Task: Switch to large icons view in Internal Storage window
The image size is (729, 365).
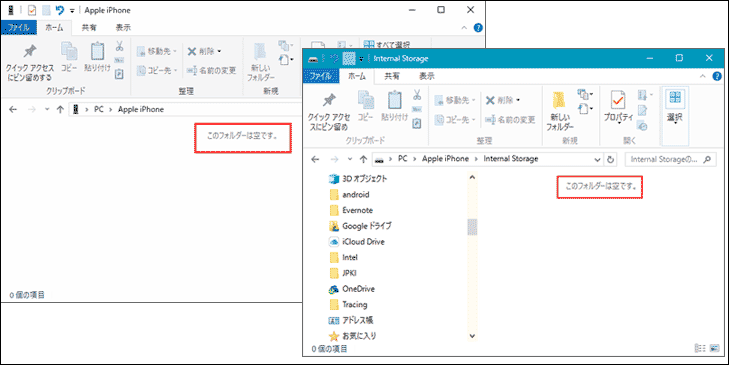Action: tap(715, 348)
